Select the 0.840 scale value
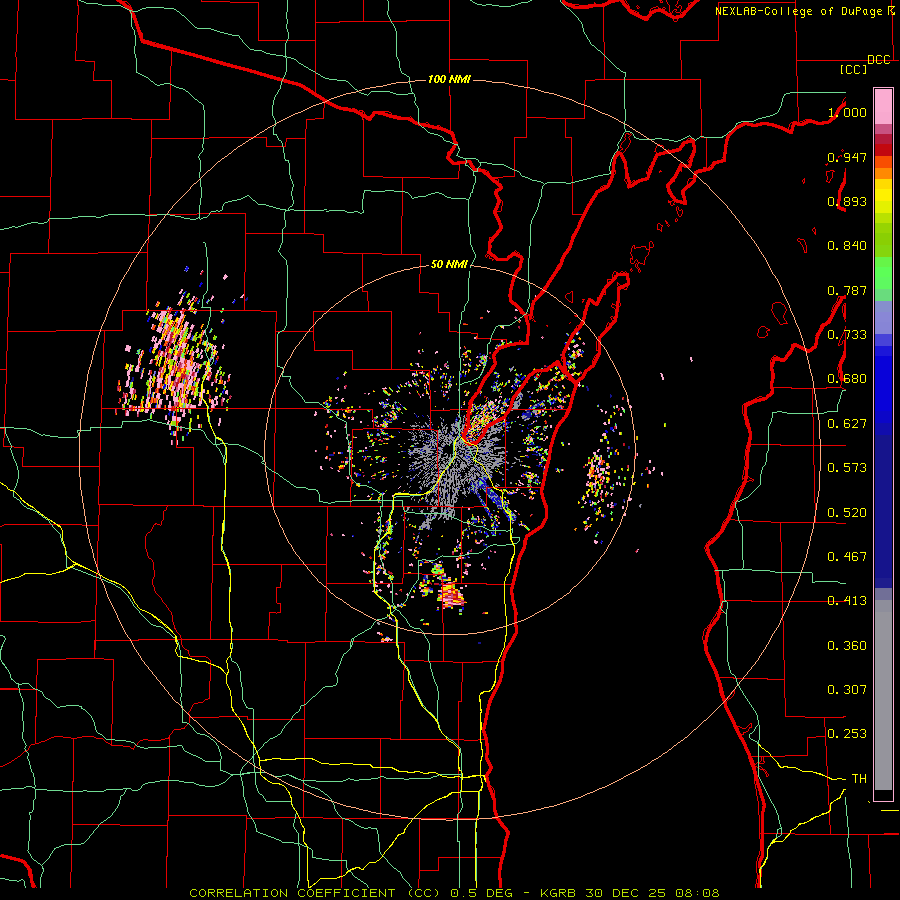The height and width of the screenshot is (900, 900). tap(847, 246)
